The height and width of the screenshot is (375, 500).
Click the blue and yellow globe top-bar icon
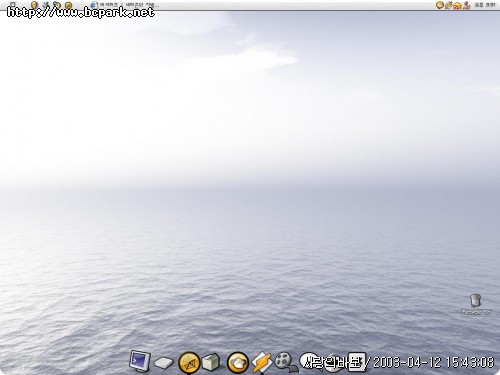(x=57, y=5)
